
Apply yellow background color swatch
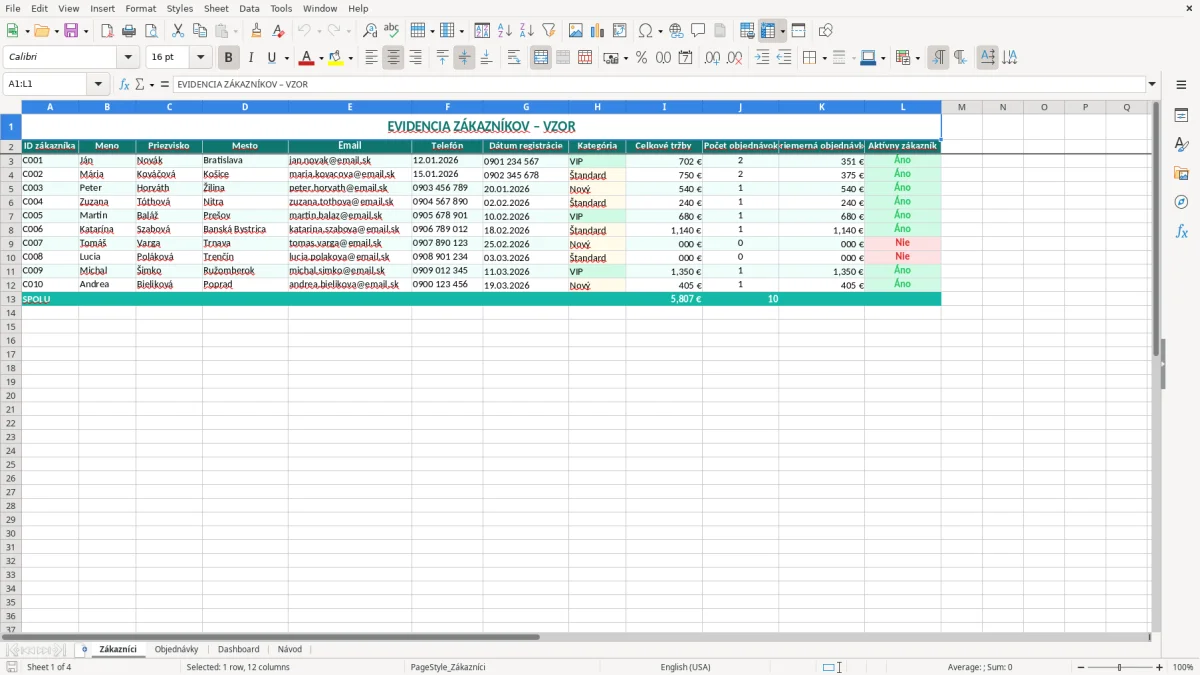[x=336, y=58]
